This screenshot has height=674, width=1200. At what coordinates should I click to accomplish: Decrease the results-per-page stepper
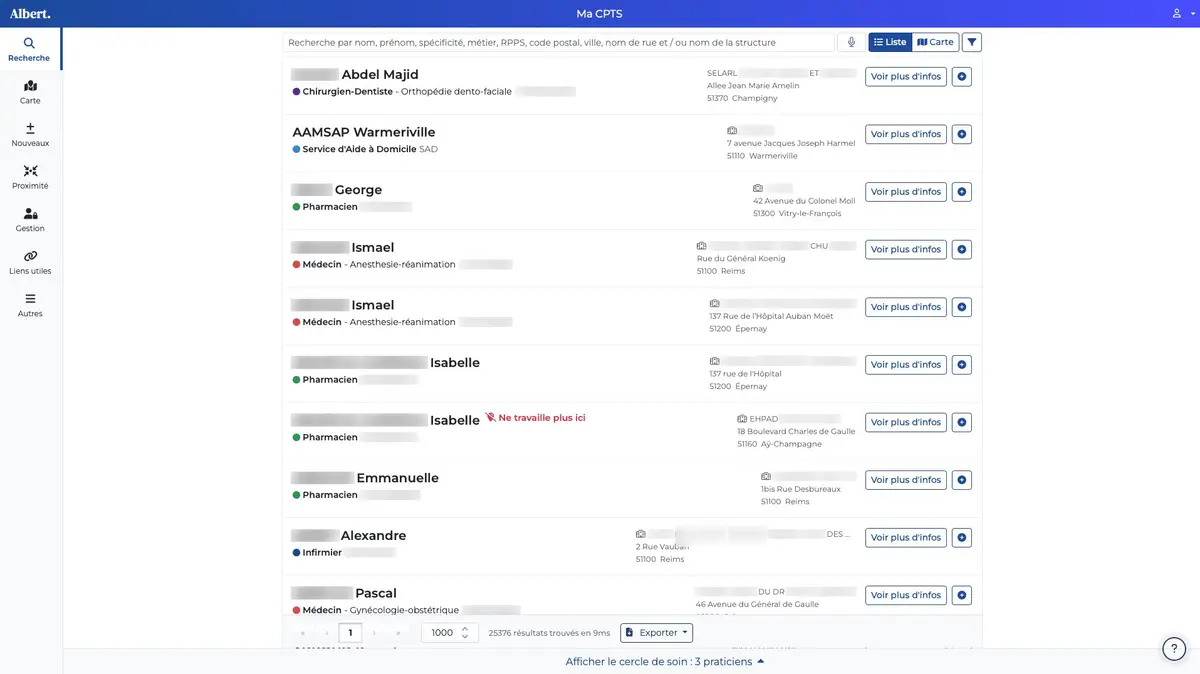(x=464, y=637)
